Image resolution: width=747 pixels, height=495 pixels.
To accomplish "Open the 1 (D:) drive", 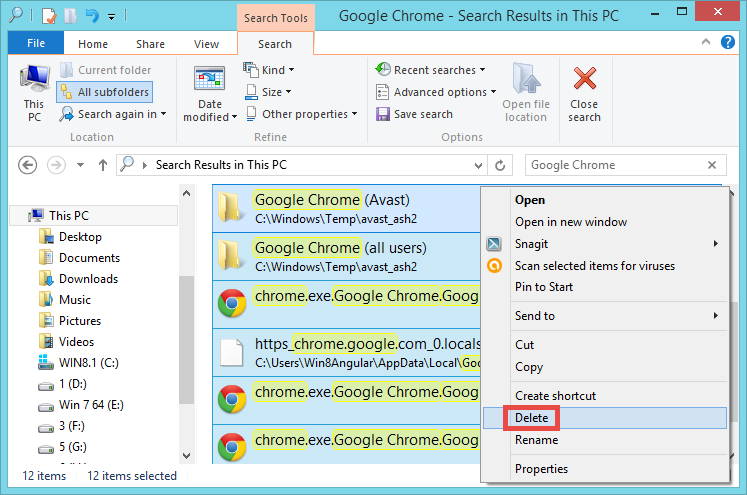I will click(63, 384).
